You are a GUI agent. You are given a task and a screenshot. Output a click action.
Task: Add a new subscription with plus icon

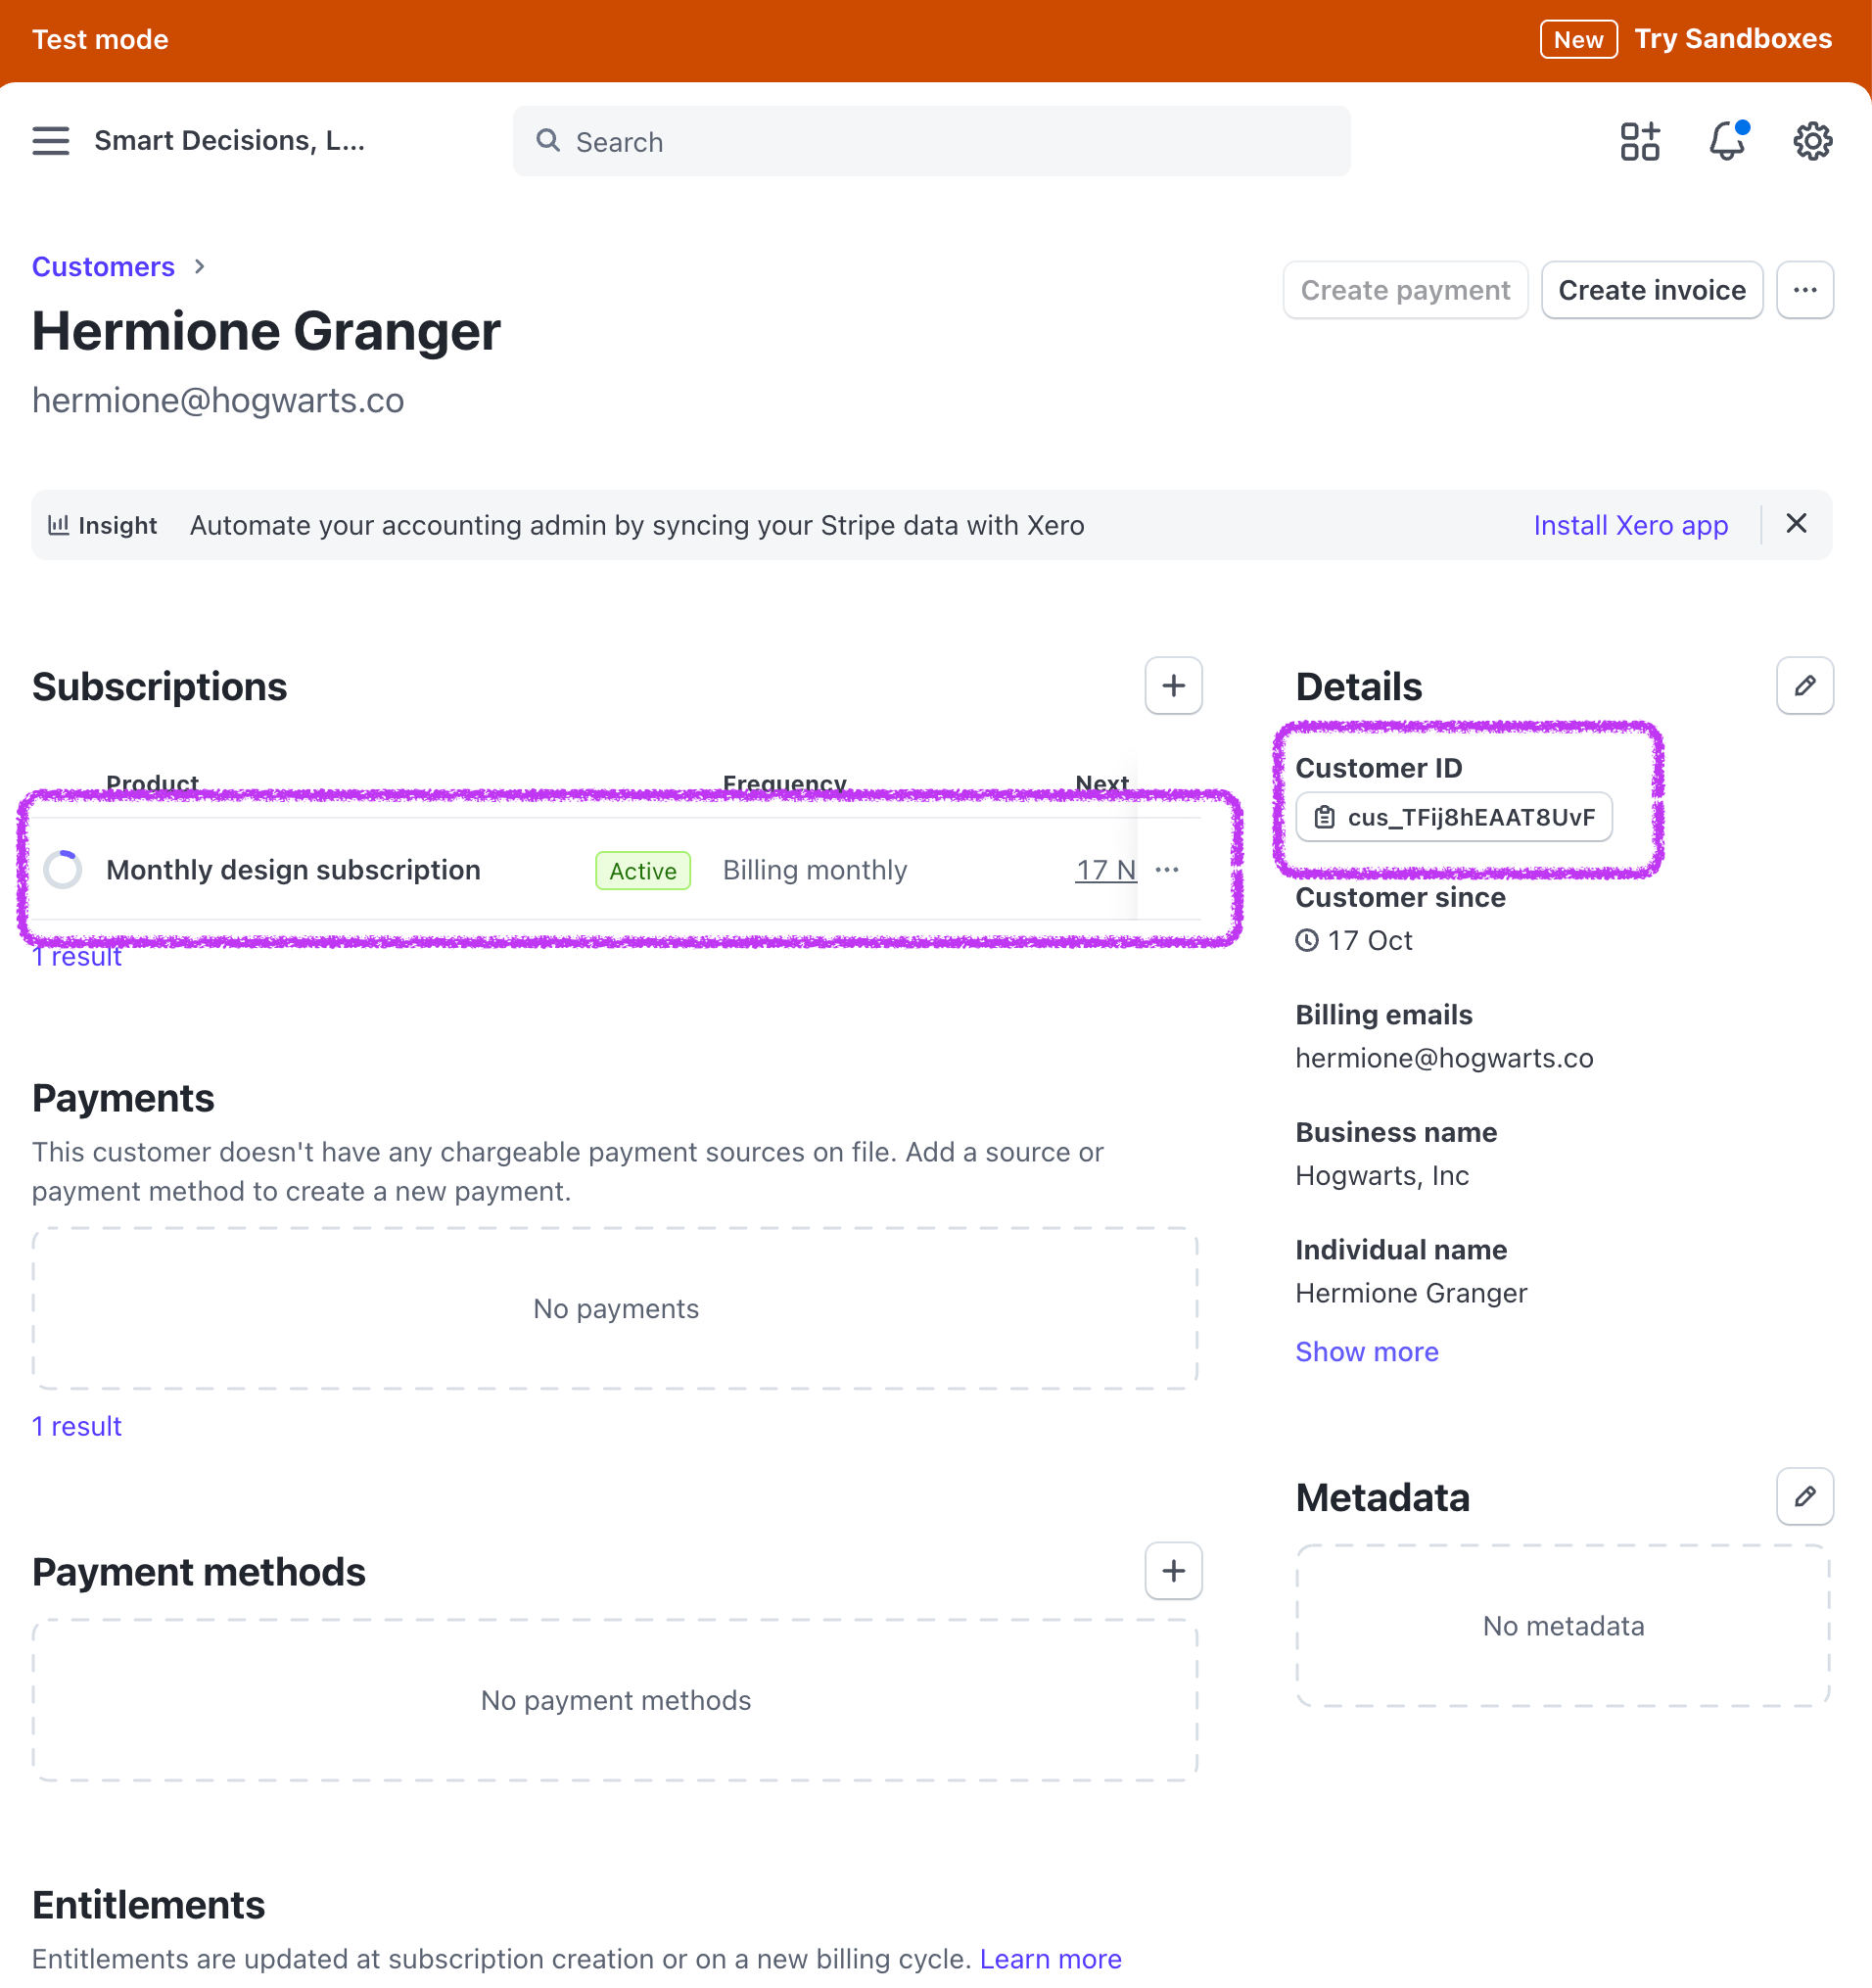click(x=1173, y=686)
